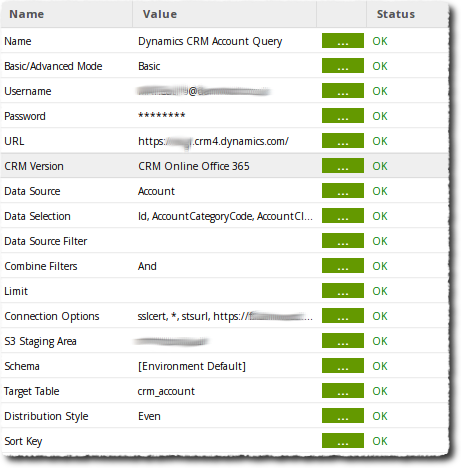Click OK status in the Sort Key row
The image size is (461, 468).
click(x=380, y=441)
